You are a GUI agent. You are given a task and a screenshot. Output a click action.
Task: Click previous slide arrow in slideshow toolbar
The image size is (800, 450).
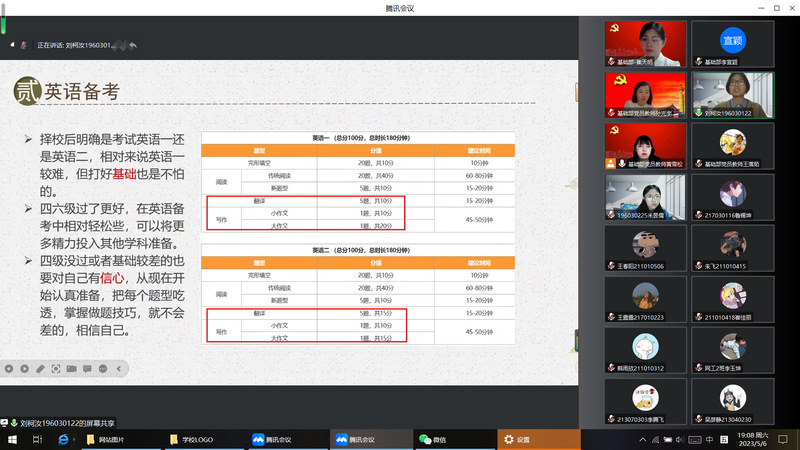[9, 368]
